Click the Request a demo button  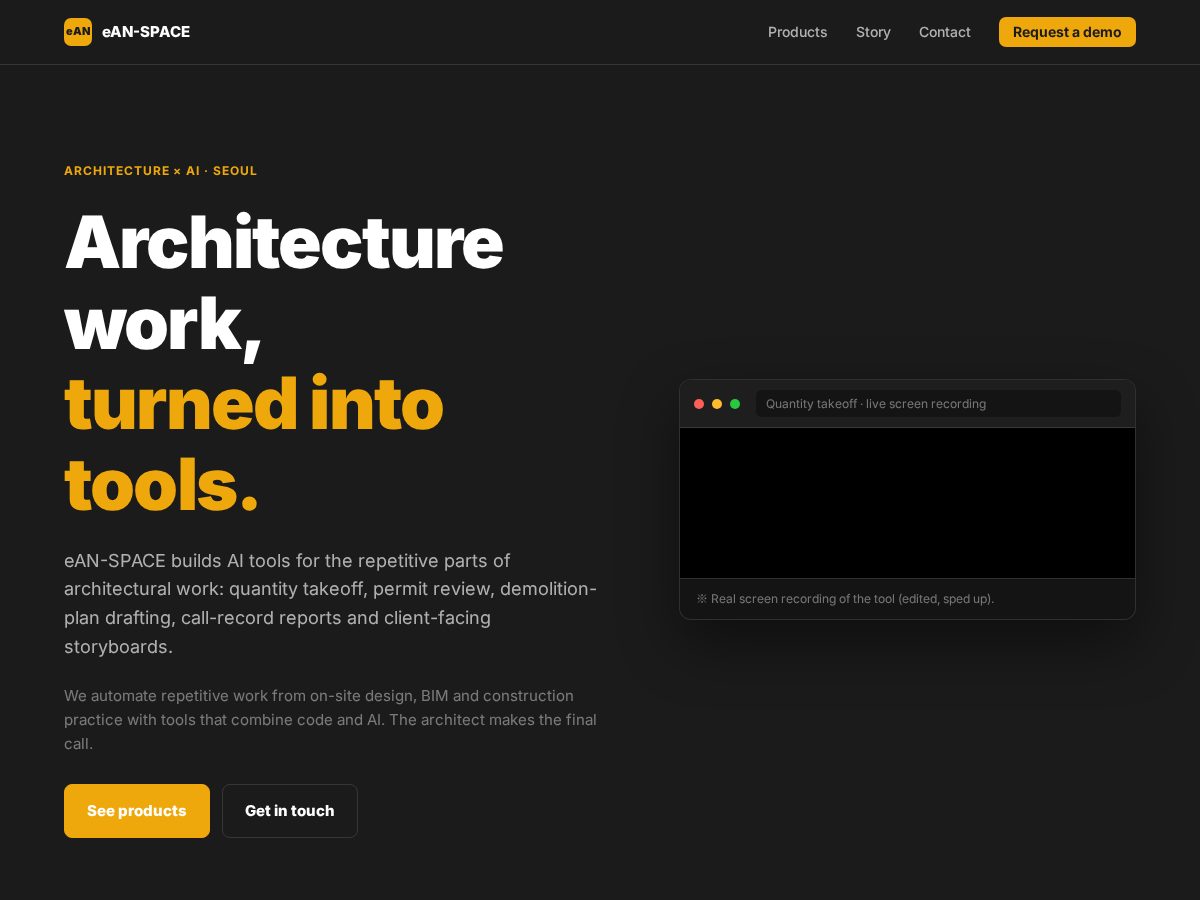1067,32
